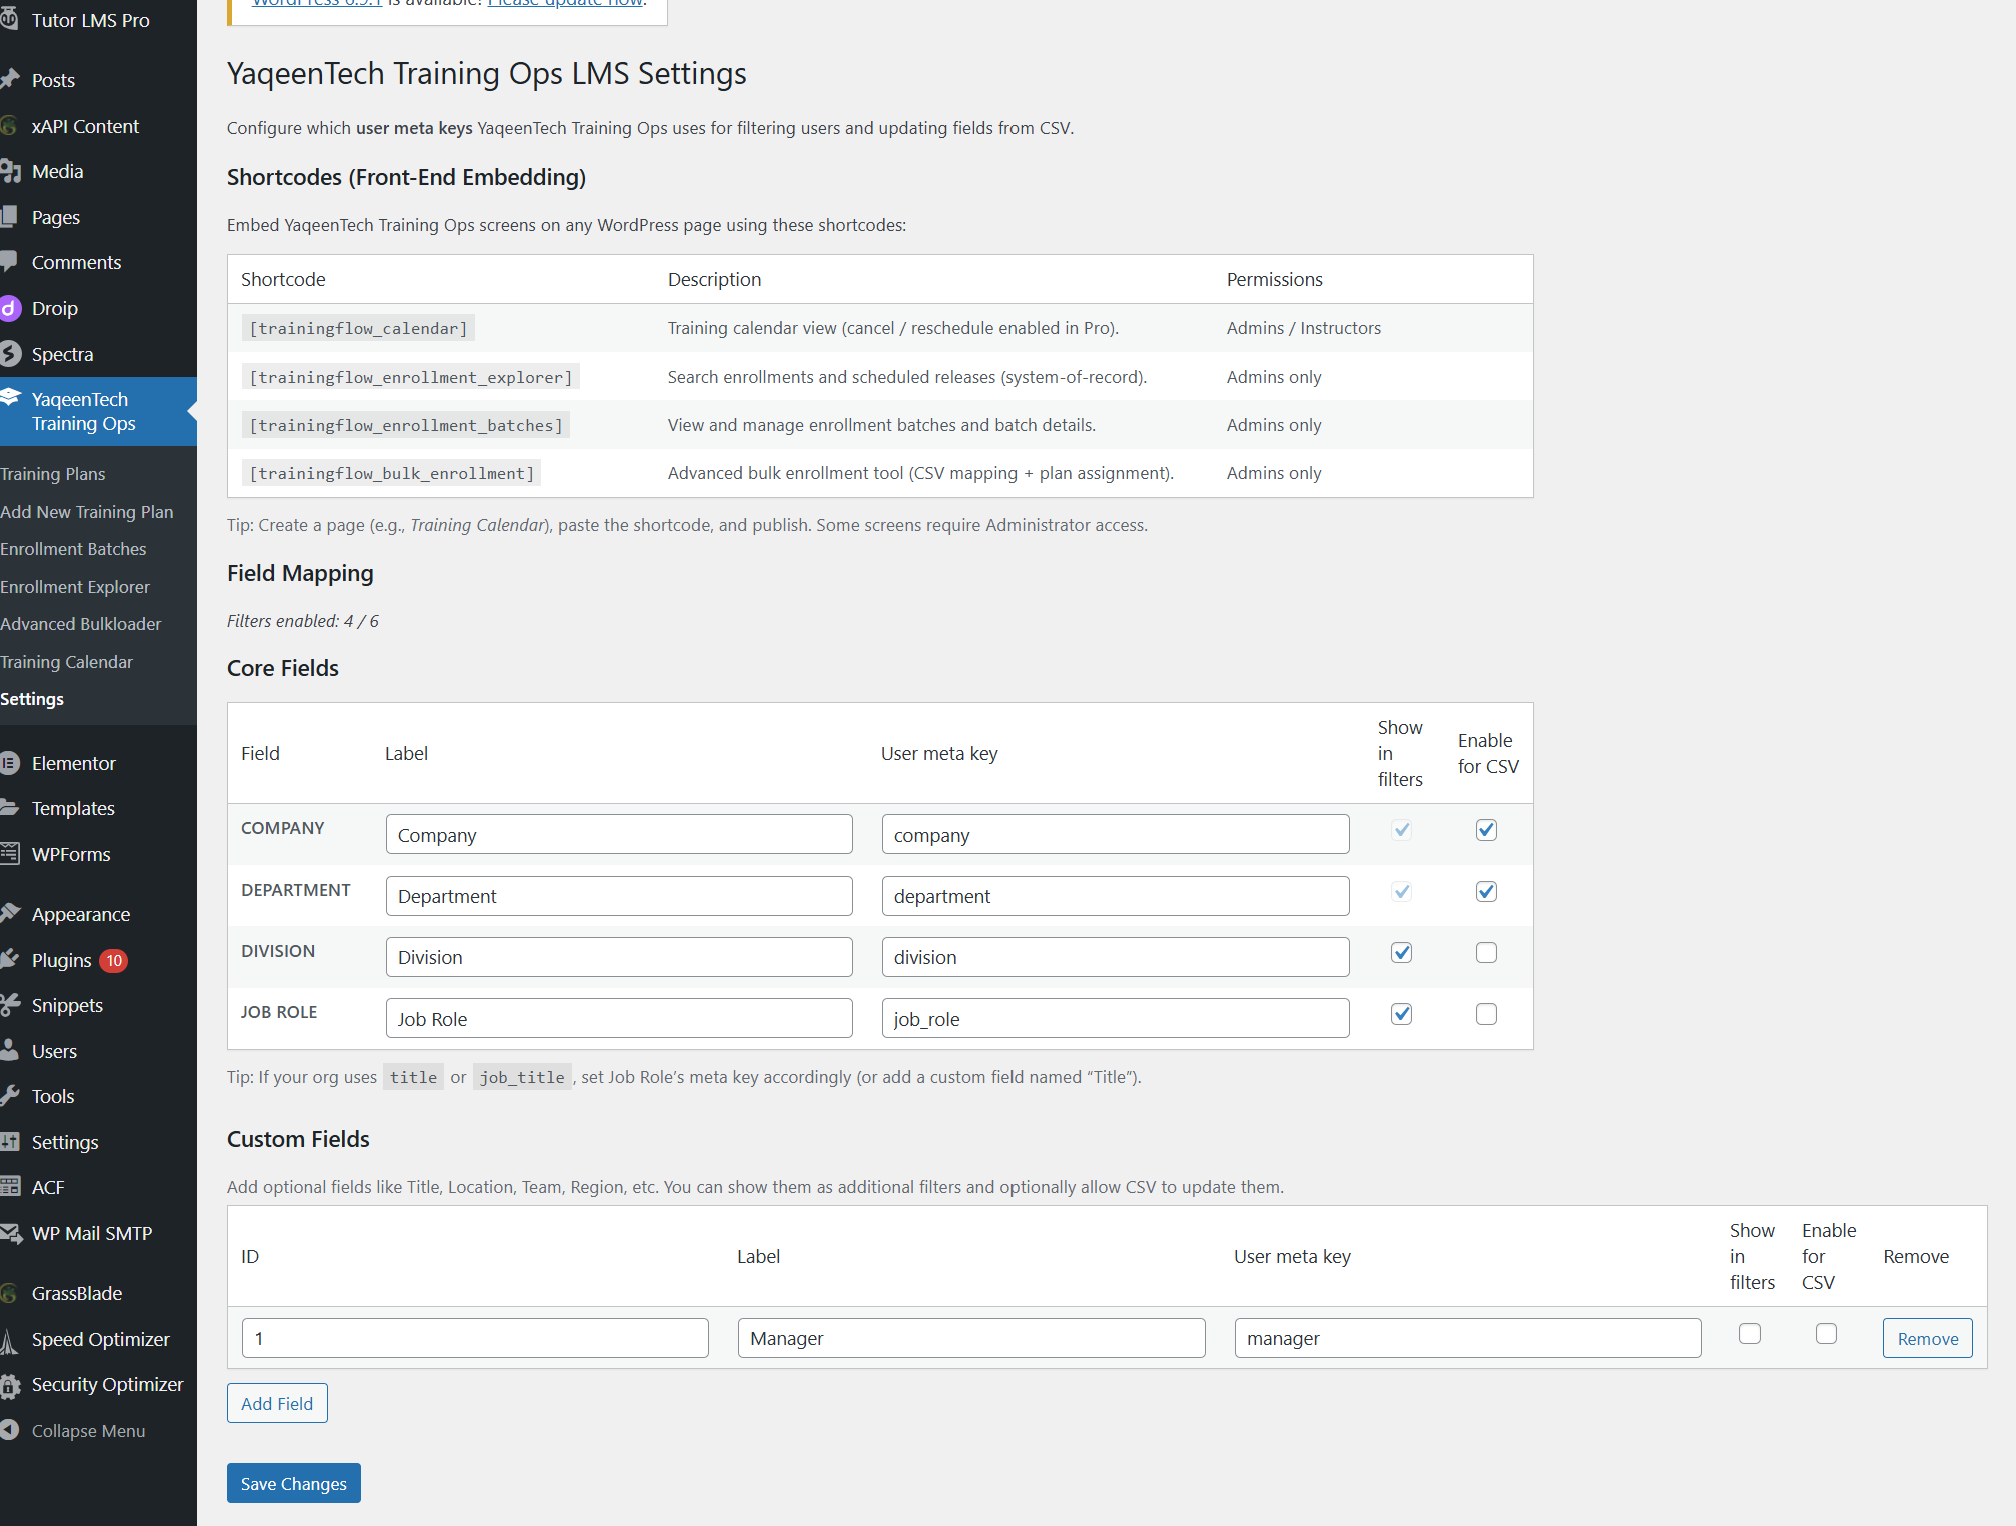Click the WPForms sidebar icon
Image resolution: width=2016 pixels, height=1526 pixels.
tap(10, 854)
